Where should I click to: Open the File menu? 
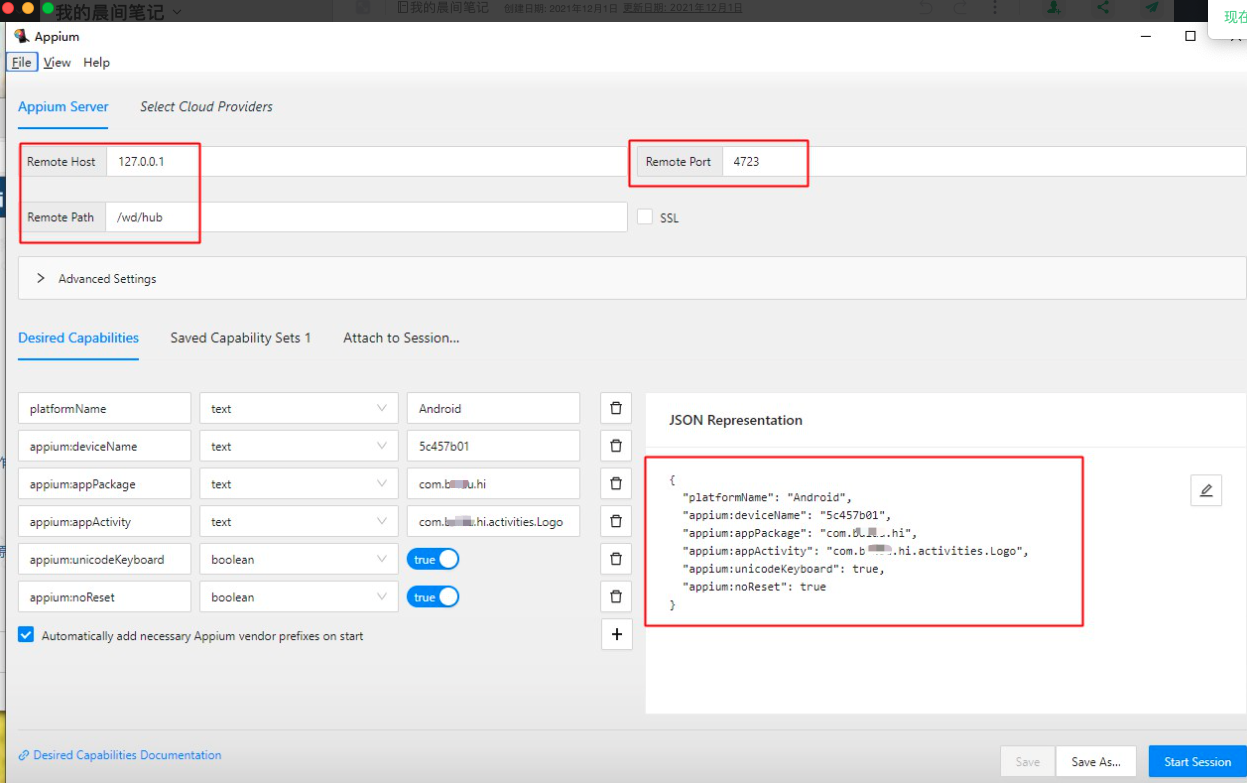(21, 62)
